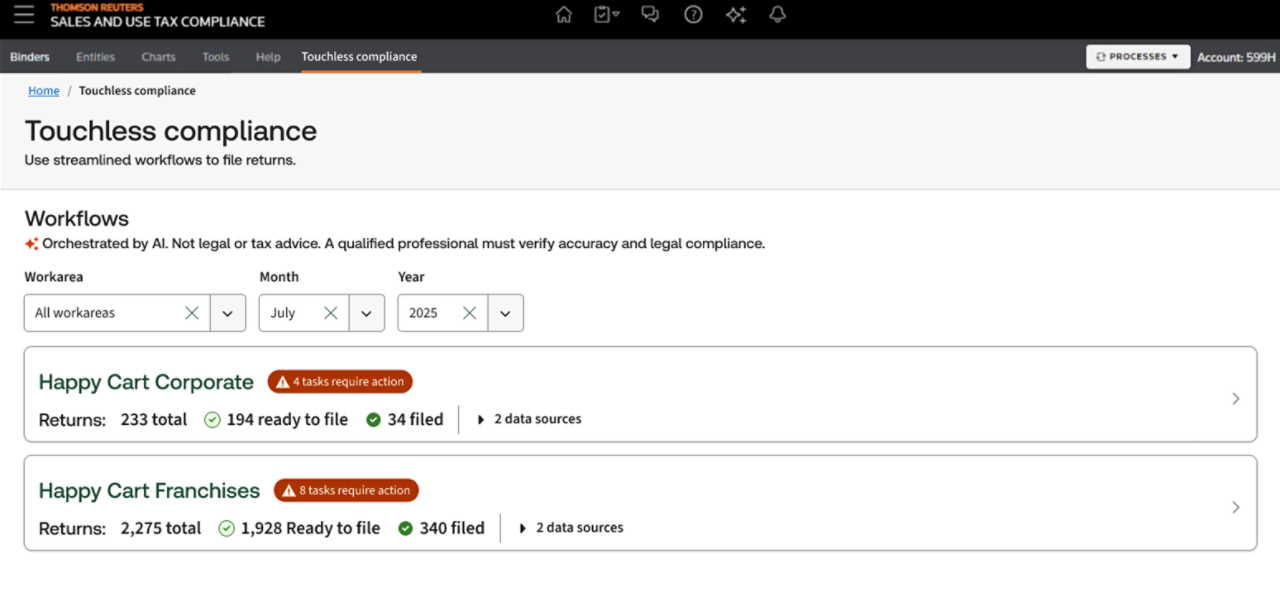
Task: Clear the 2025 year filter
Action: [469, 313]
